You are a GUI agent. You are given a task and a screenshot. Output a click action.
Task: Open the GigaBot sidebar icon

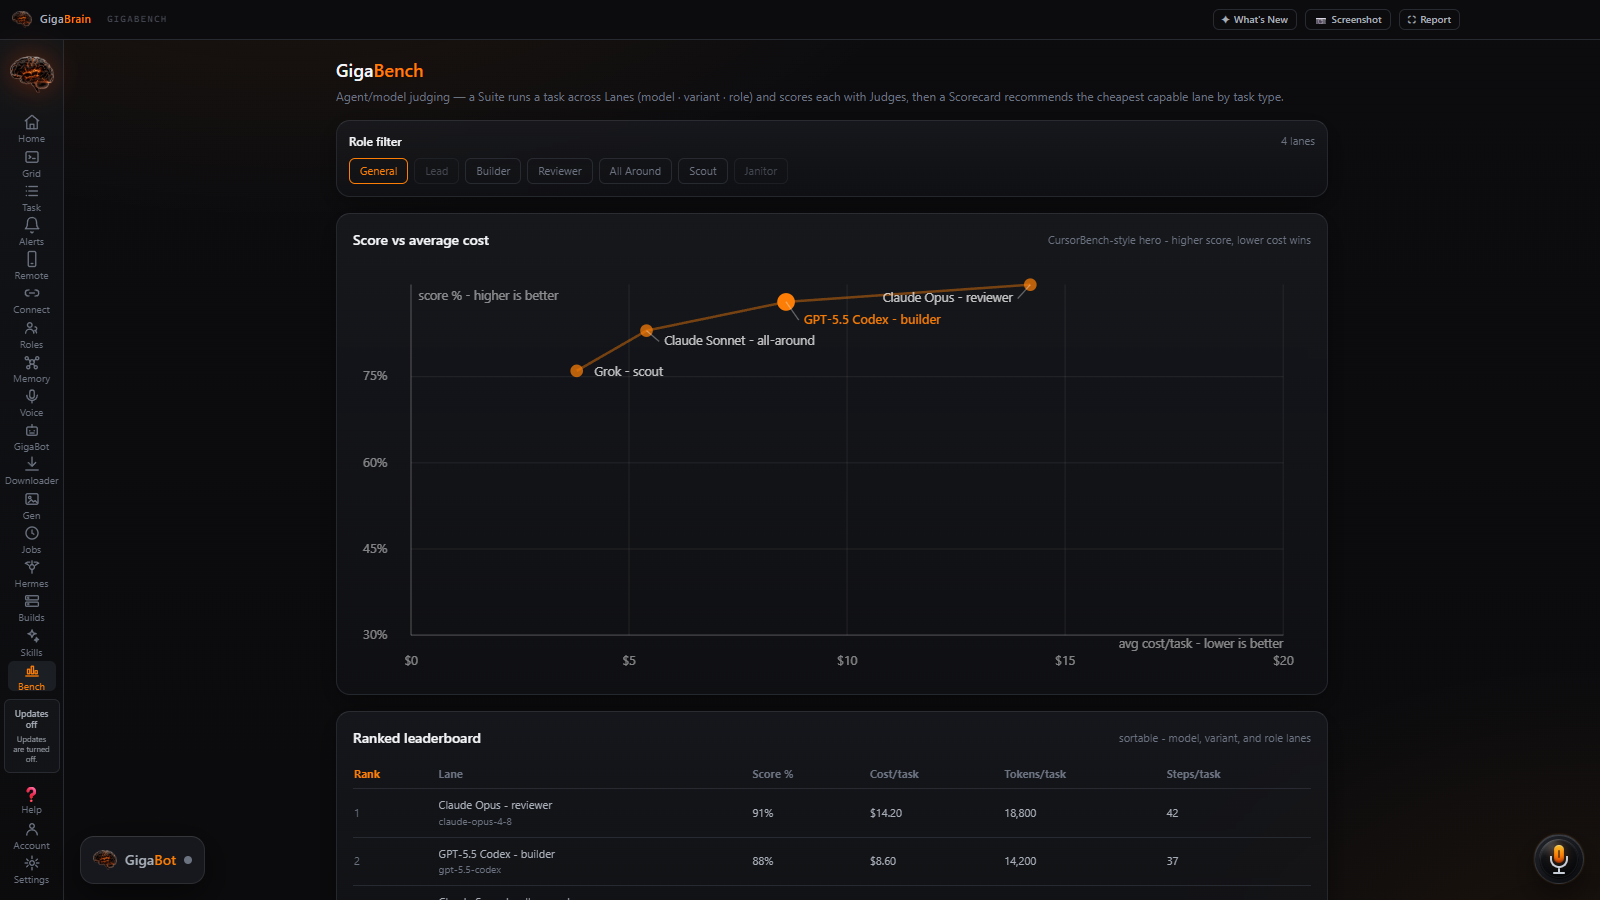[32, 437]
